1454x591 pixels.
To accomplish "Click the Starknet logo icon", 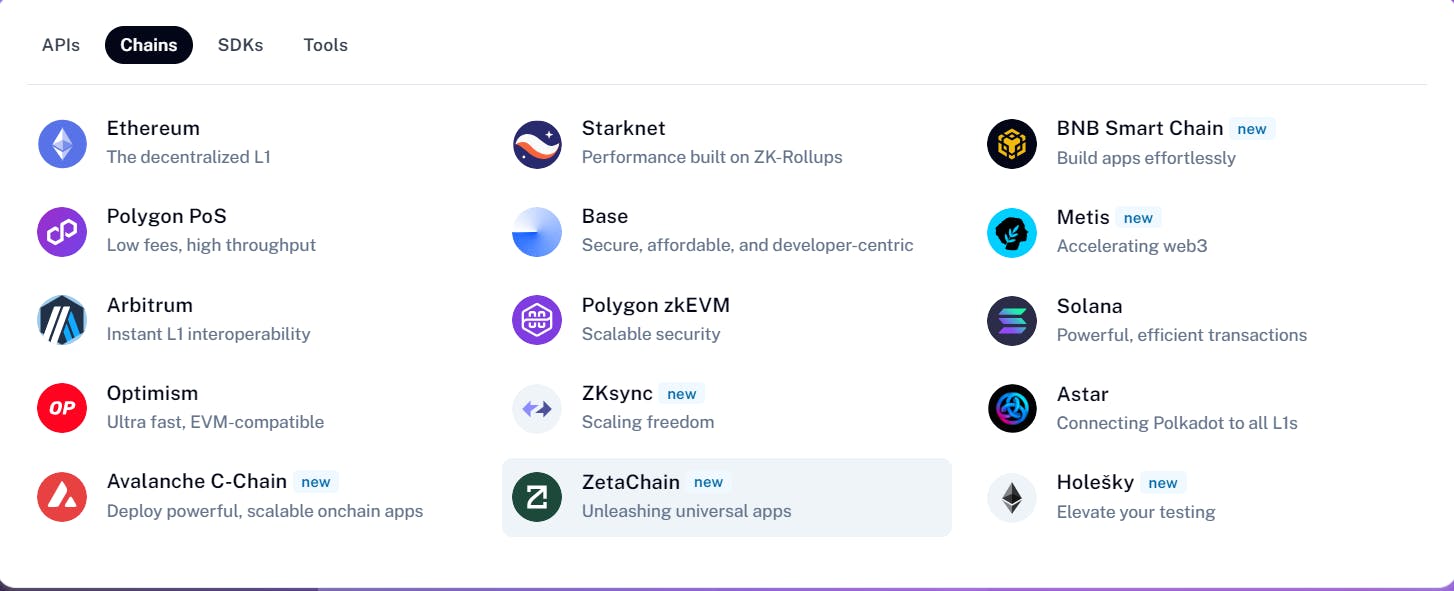I will (x=537, y=144).
